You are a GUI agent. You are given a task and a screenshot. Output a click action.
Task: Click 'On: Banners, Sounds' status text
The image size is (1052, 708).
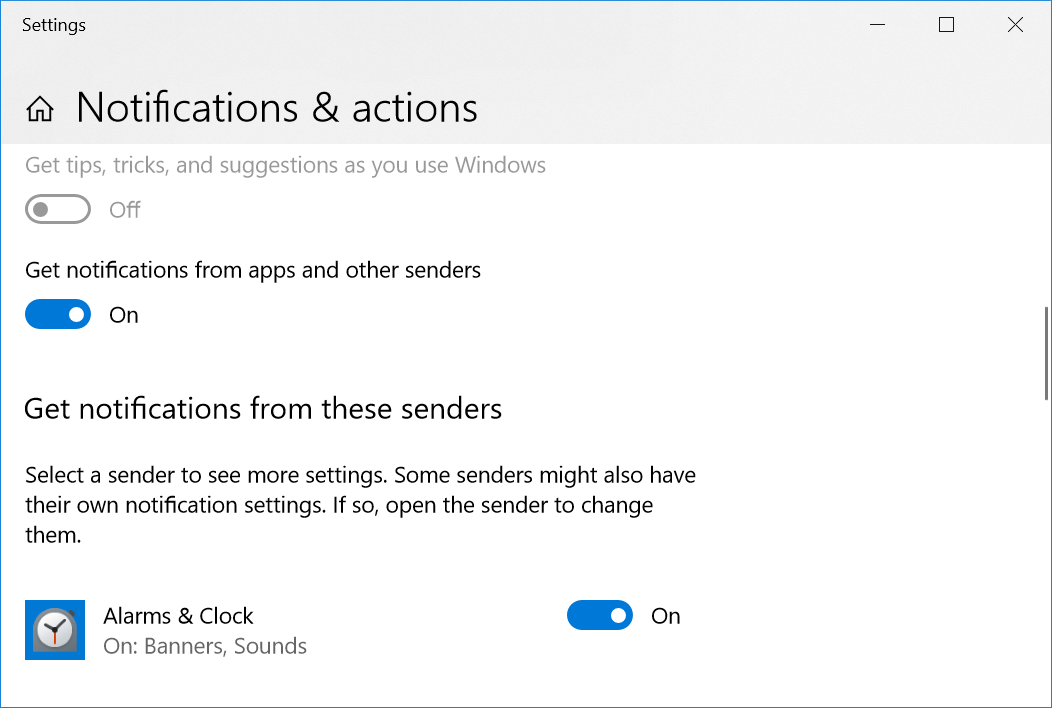pyautogui.click(x=205, y=646)
